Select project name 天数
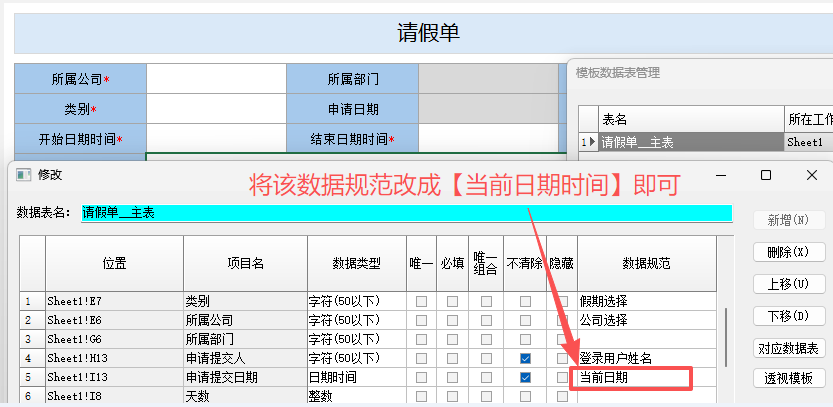 click(x=245, y=396)
